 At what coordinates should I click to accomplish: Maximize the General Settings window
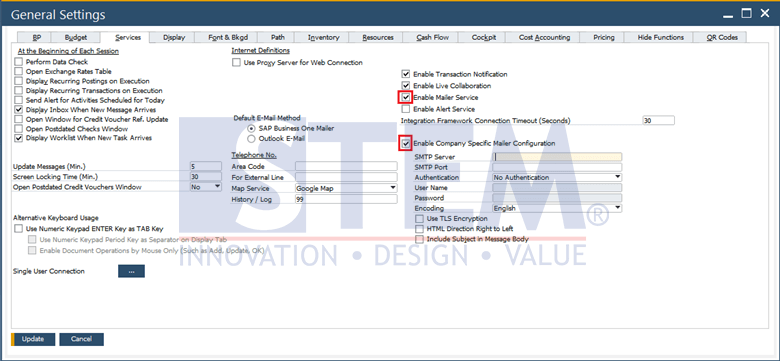pos(747,14)
